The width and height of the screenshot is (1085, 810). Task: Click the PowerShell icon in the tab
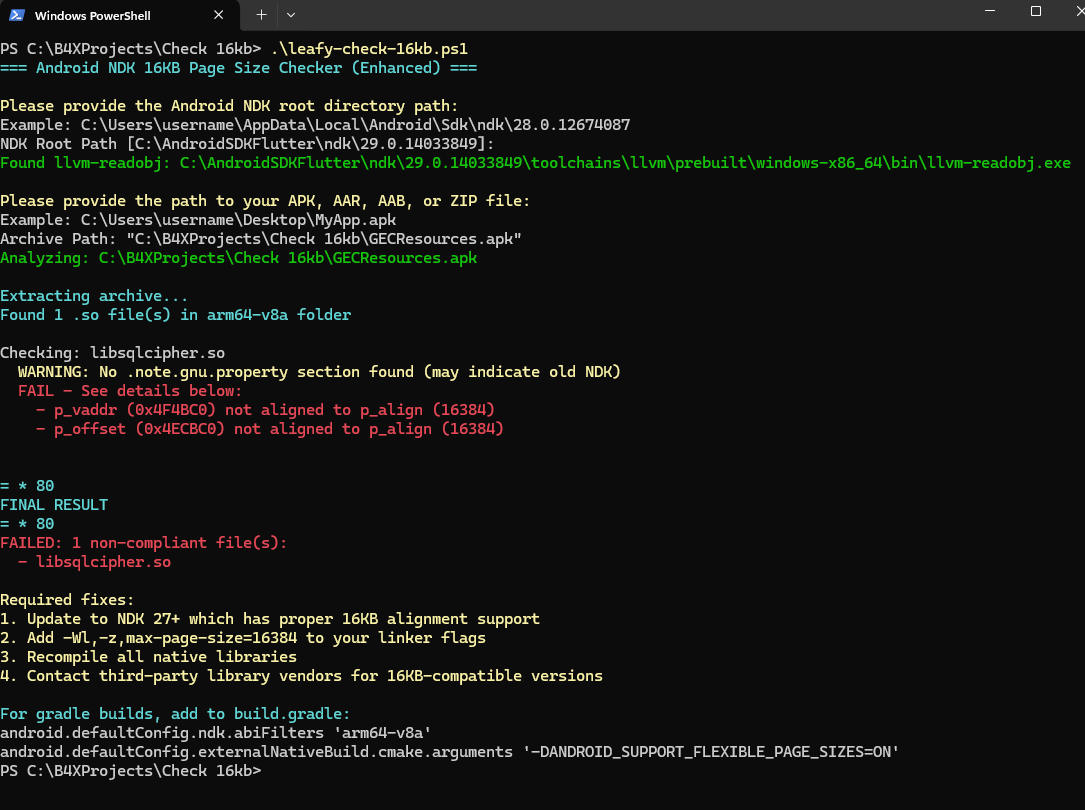[17, 15]
